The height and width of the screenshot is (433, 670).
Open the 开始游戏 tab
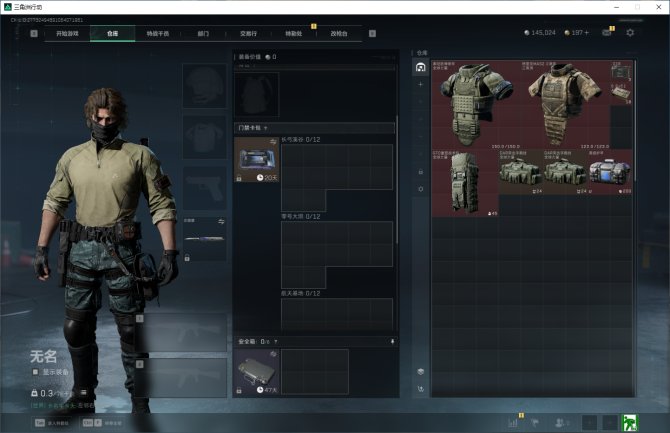[67, 33]
